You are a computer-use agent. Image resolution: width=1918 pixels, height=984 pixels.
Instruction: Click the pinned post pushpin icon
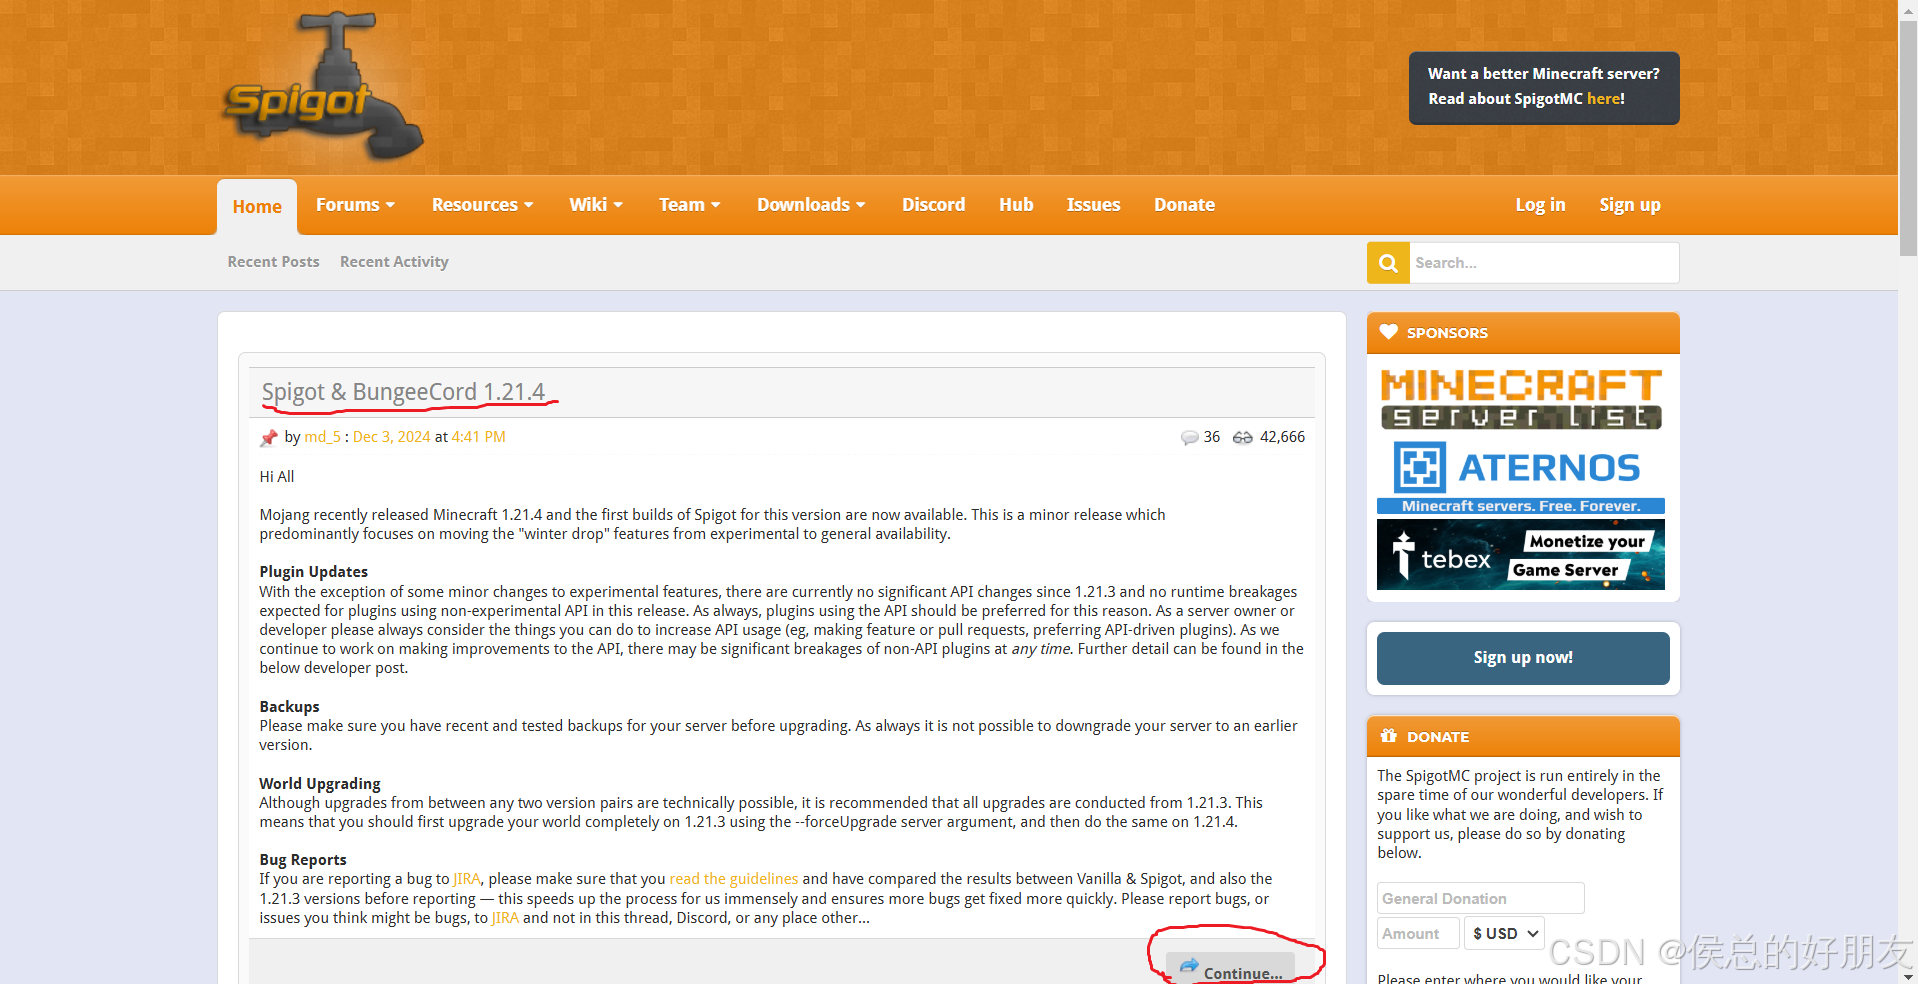point(269,438)
